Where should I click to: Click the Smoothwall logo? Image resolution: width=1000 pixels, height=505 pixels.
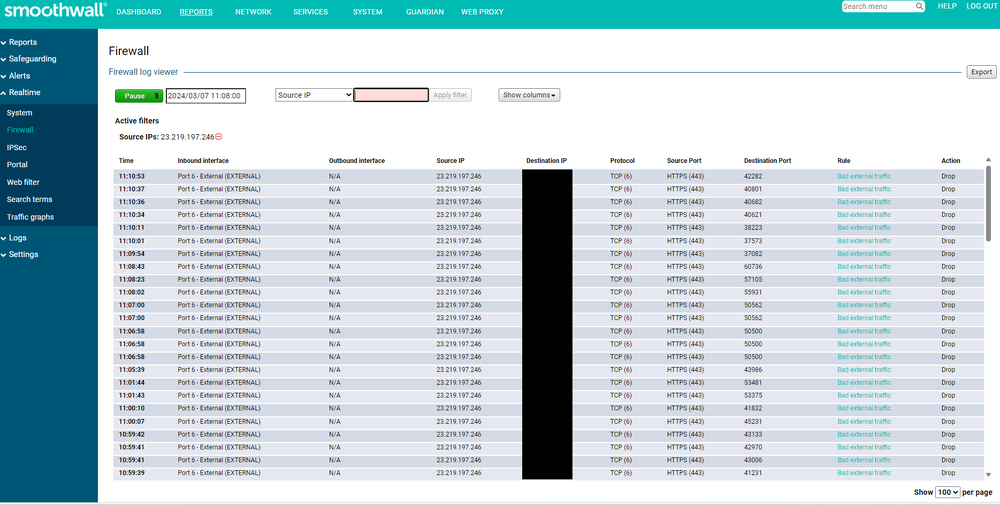(55, 10)
